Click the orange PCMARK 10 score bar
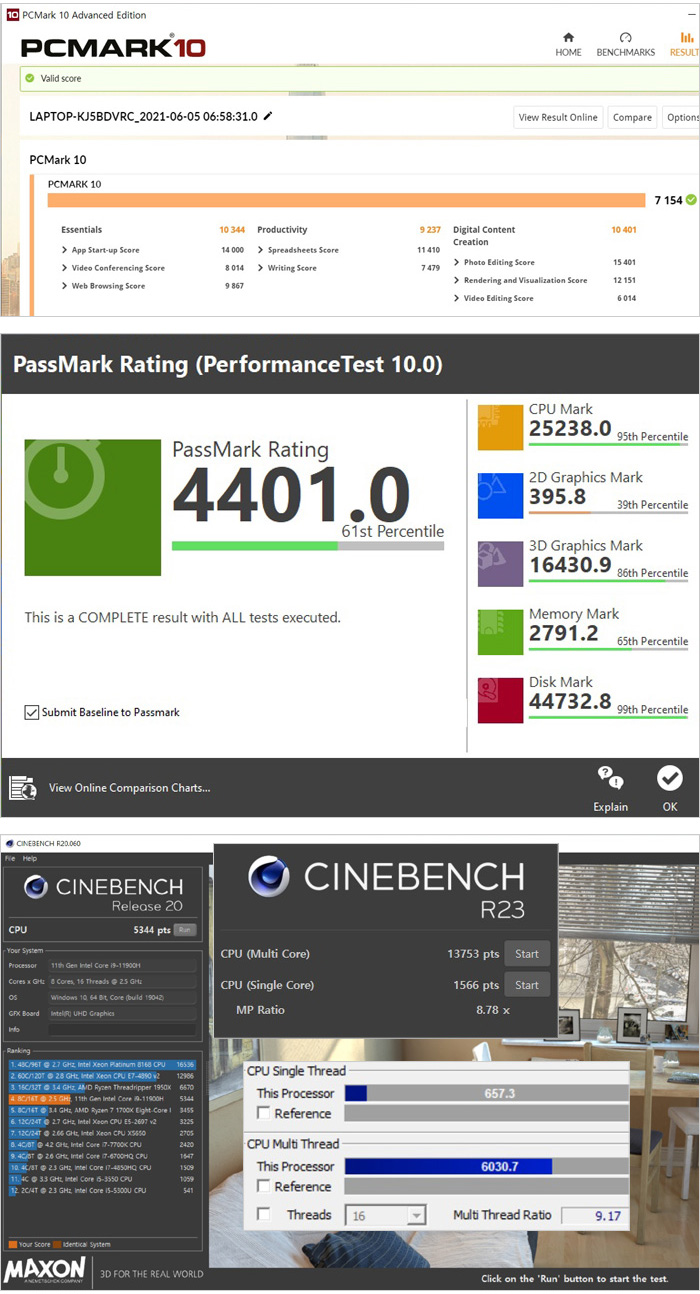Viewport: 700px width, 1294px height. pos(346,200)
